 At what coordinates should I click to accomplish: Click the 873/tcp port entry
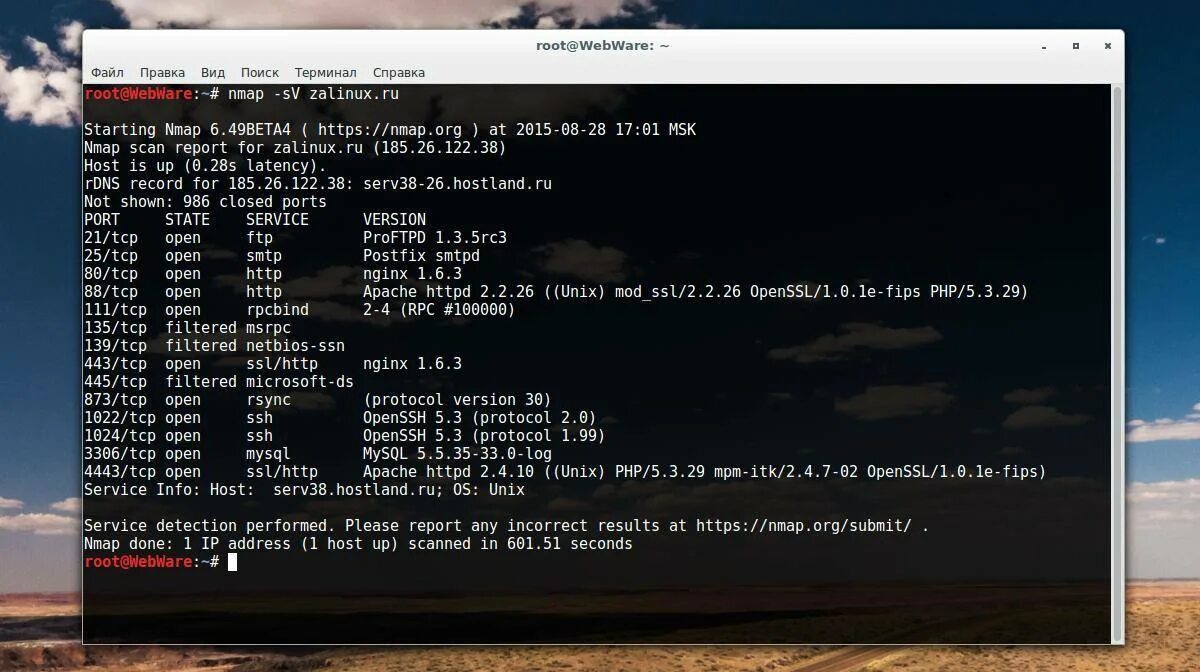(115, 400)
